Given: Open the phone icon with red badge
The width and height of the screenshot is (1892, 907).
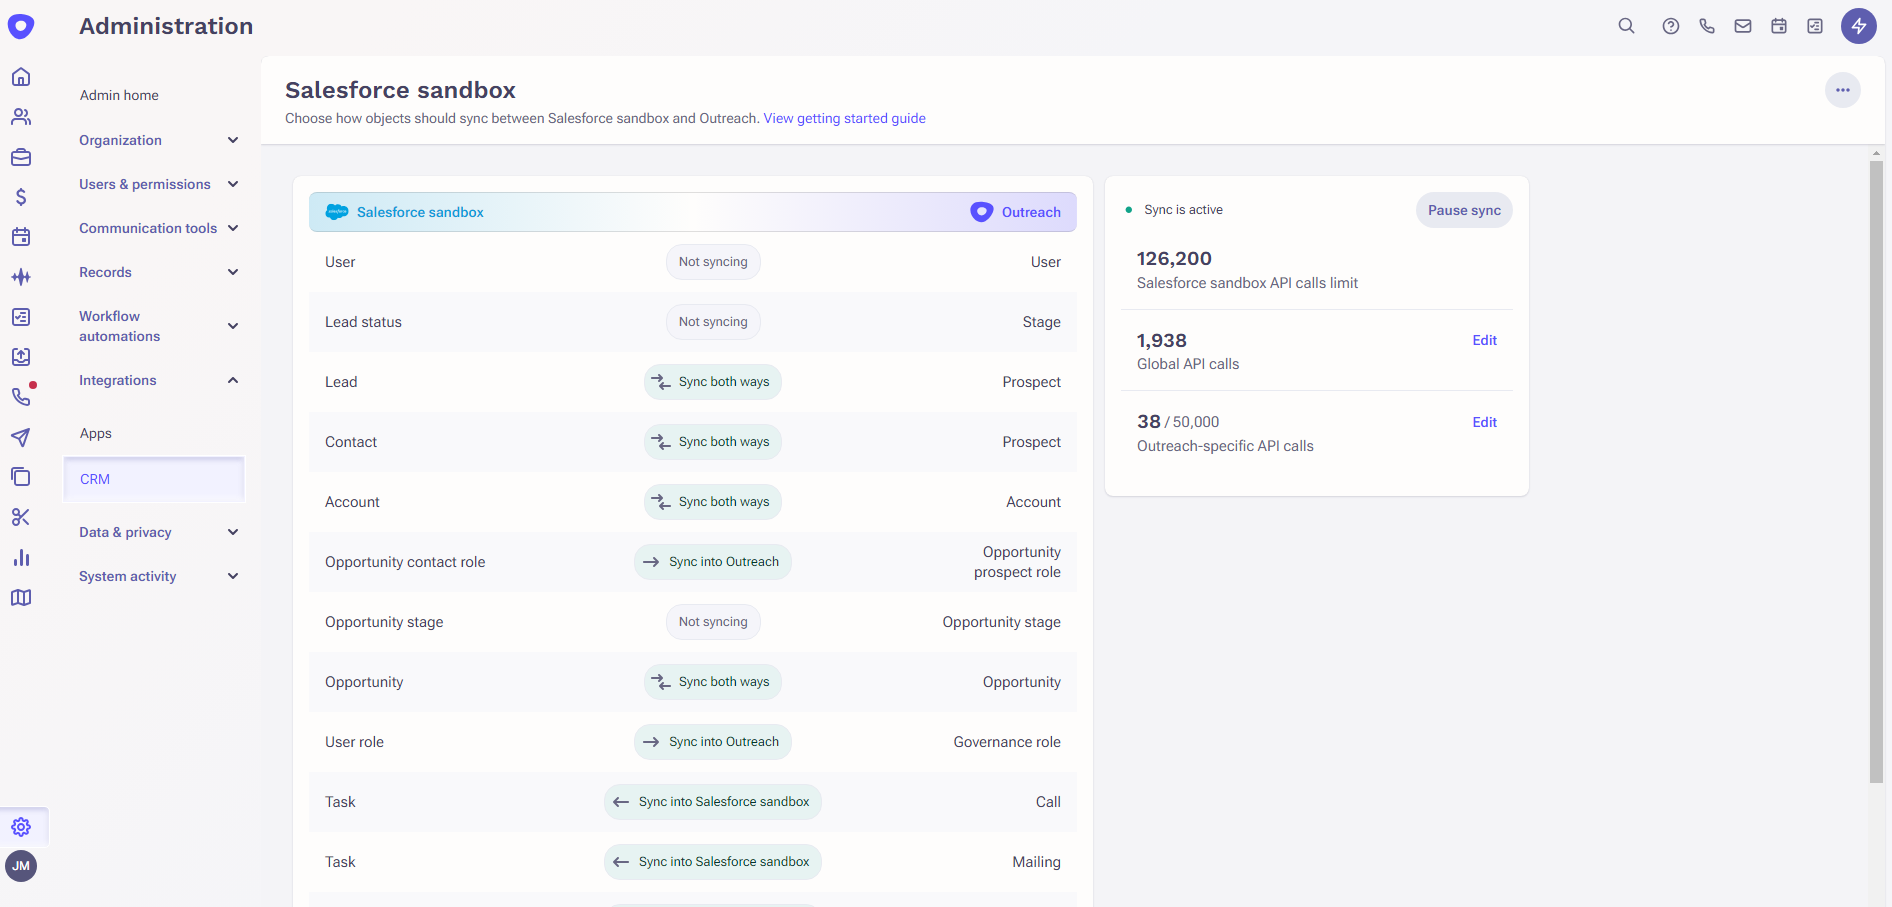Looking at the screenshot, I should [x=21, y=397].
